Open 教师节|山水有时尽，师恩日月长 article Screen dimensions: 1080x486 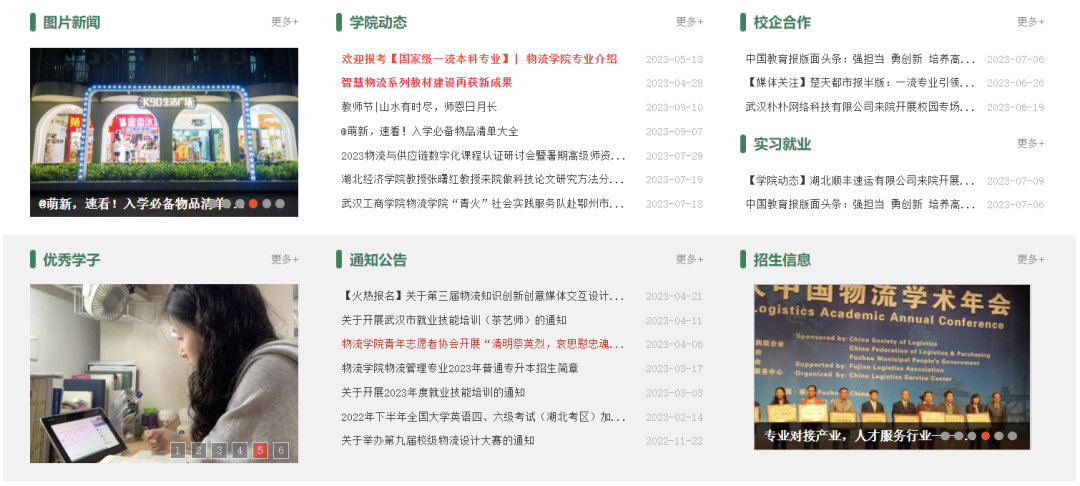[x=419, y=107]
